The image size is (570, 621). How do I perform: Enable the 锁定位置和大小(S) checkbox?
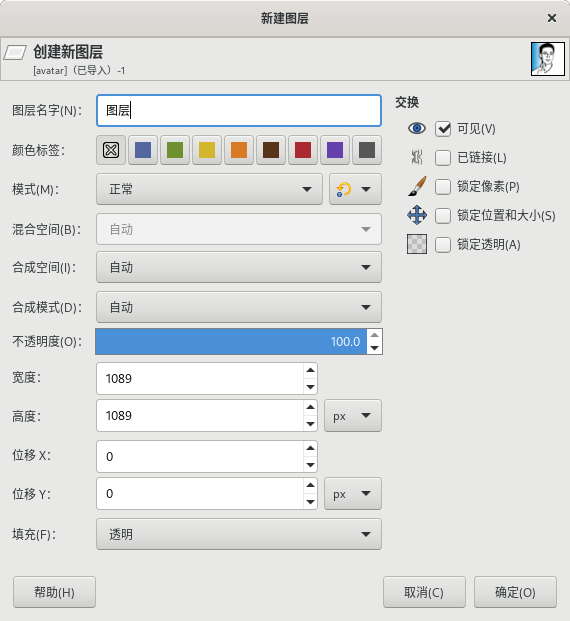(x=443, y=215)
